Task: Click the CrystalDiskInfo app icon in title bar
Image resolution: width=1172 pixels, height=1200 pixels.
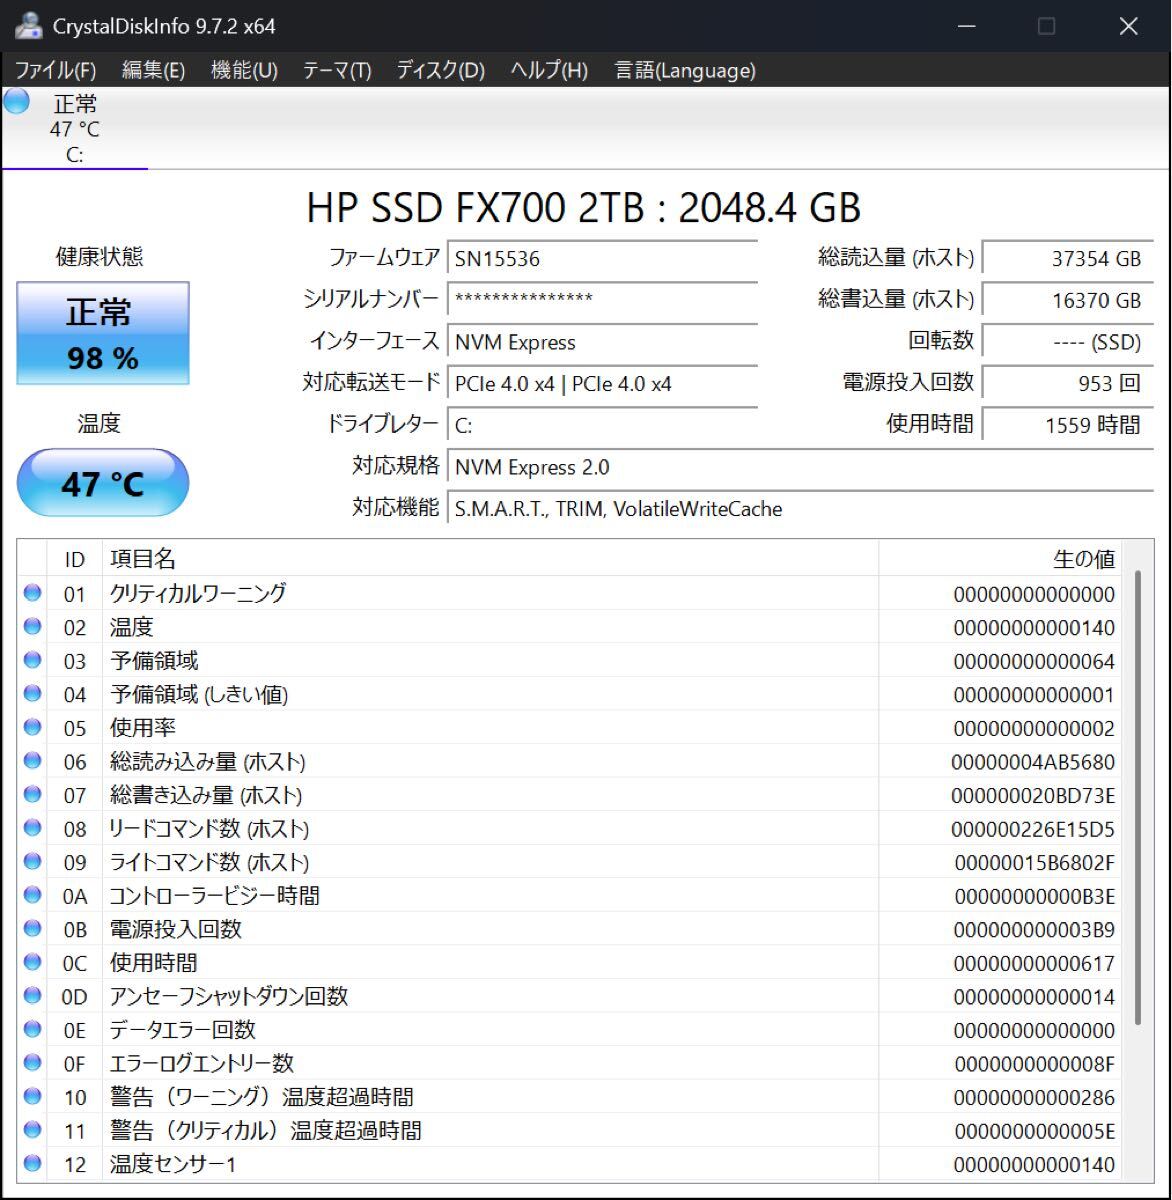Action: [x=28, y=26]
